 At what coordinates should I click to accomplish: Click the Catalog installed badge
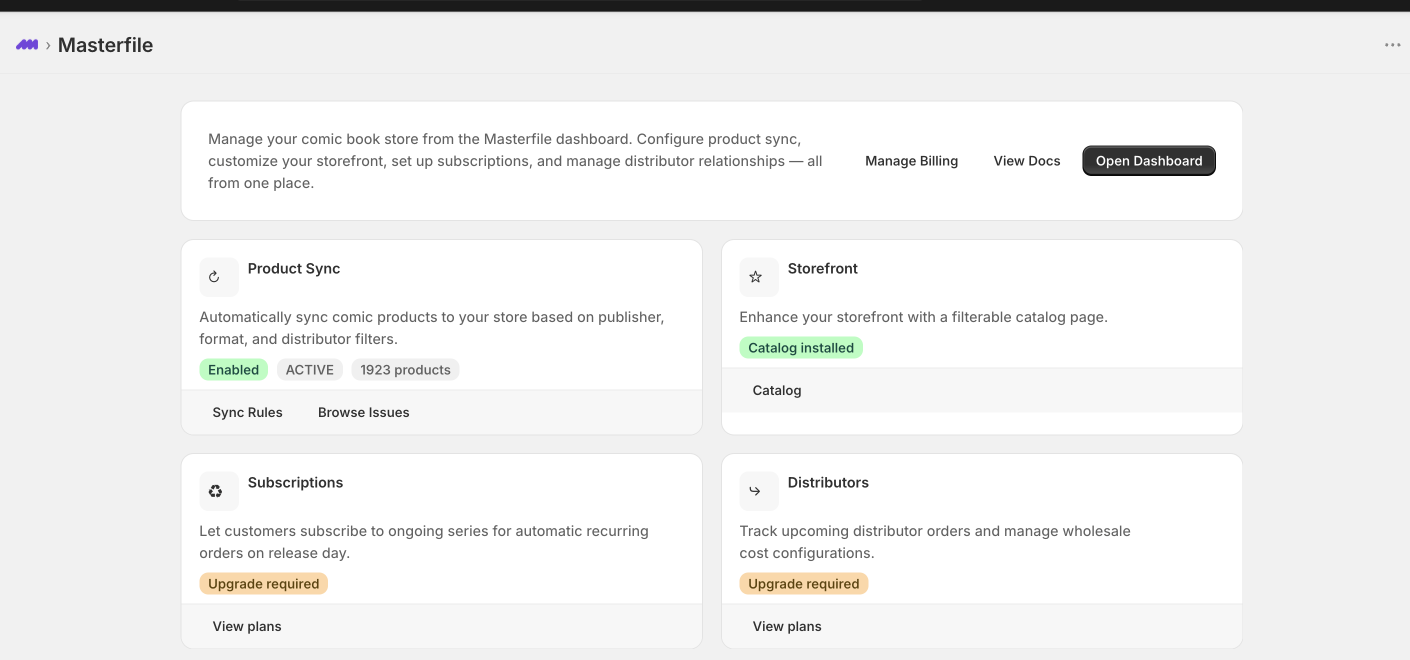click(x=801, y=348)
